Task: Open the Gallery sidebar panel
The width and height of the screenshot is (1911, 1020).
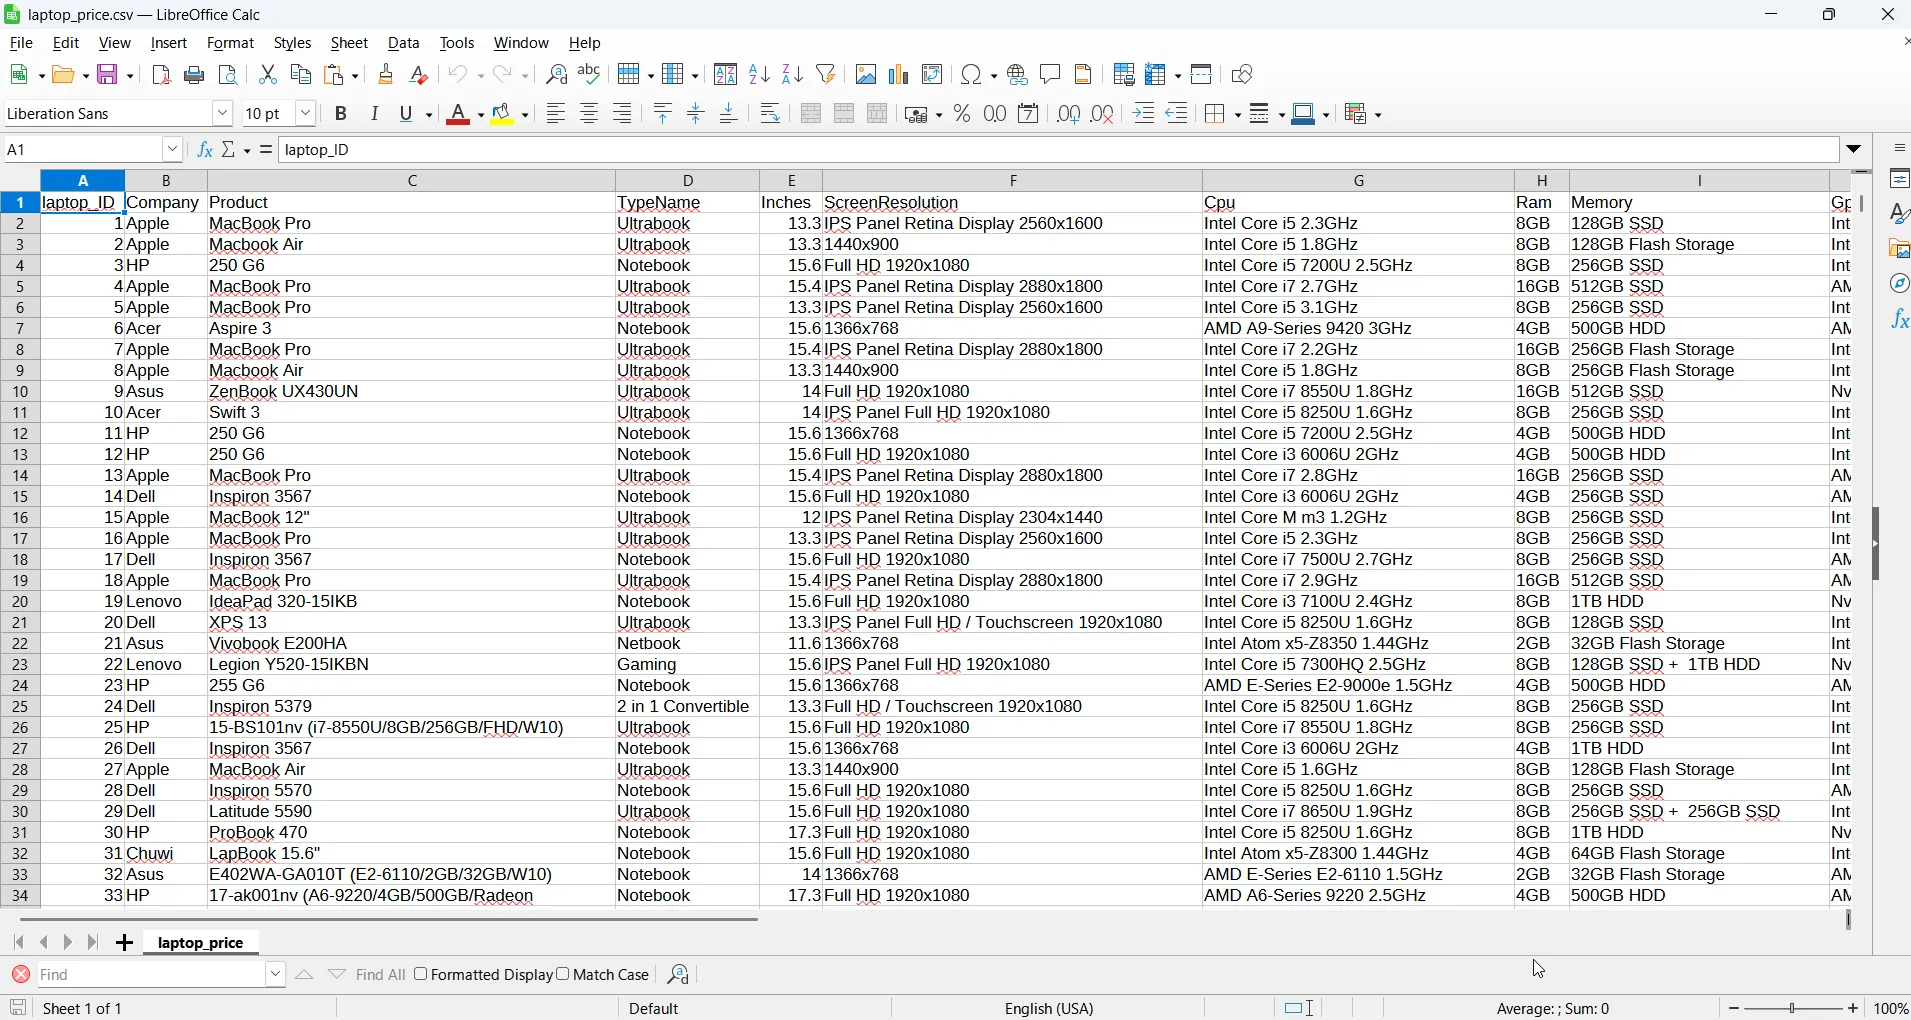Action: click(x=1901, y=249)
